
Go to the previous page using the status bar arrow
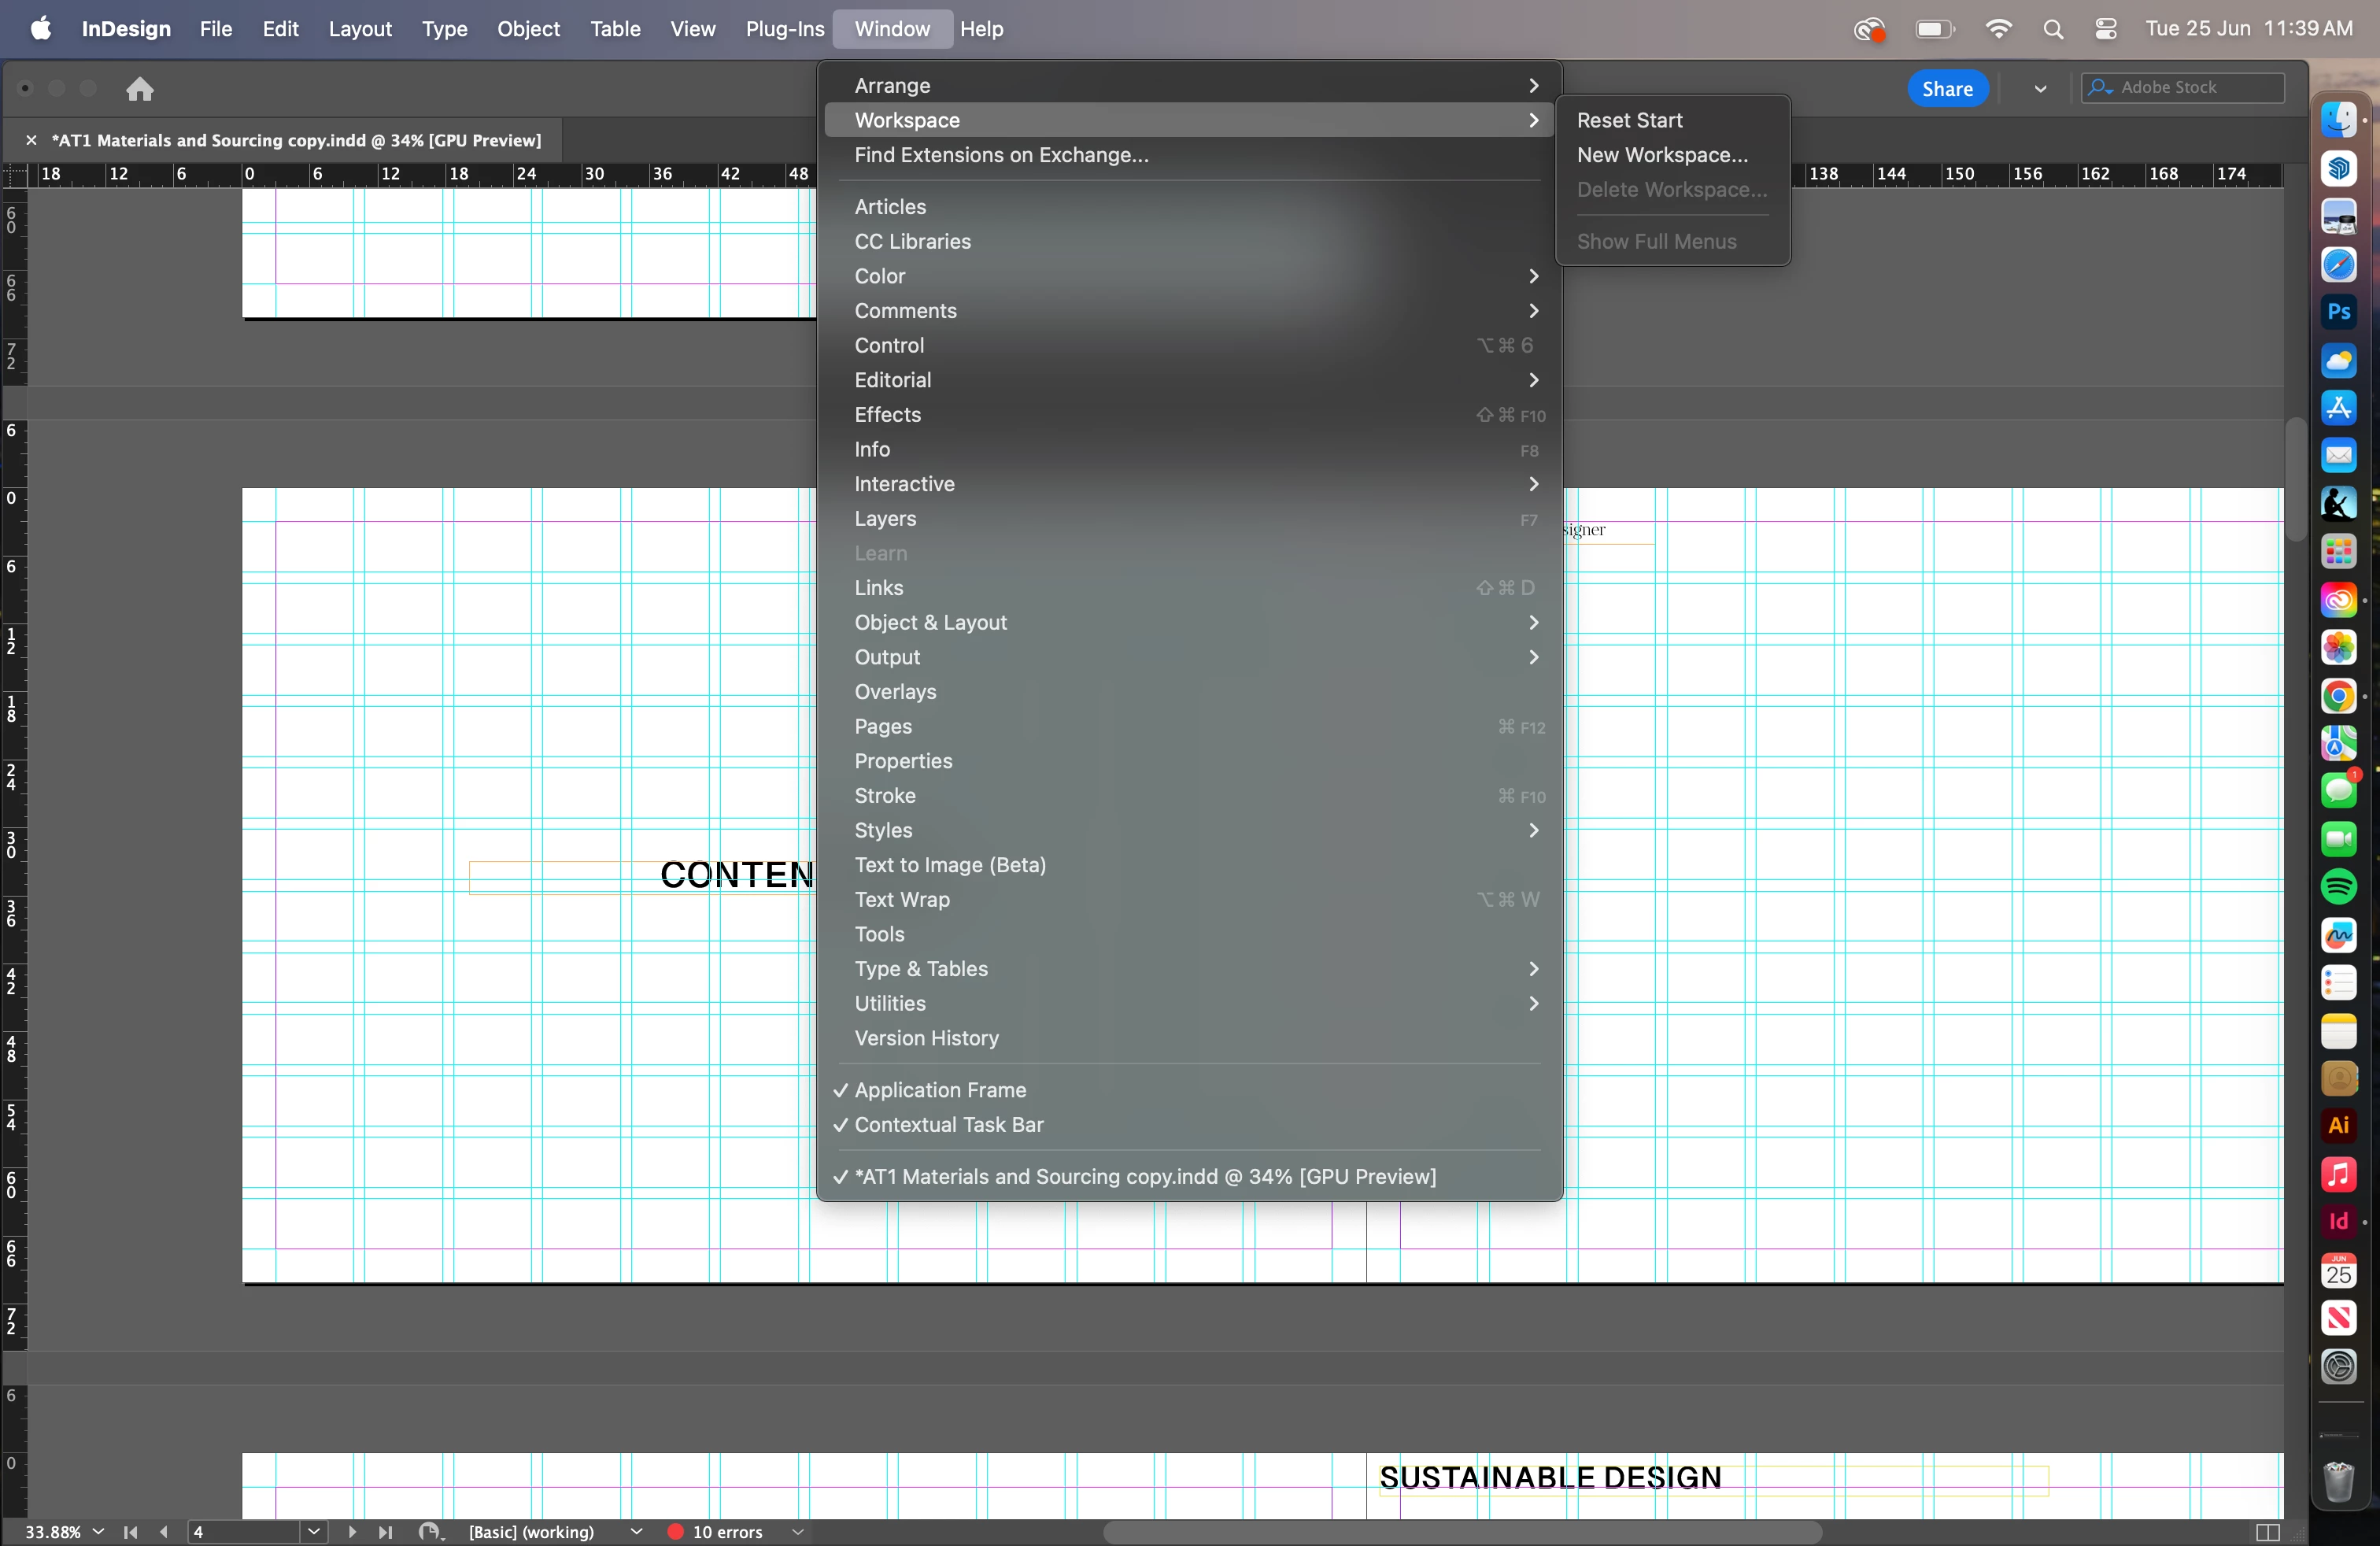click(164, 1532)
